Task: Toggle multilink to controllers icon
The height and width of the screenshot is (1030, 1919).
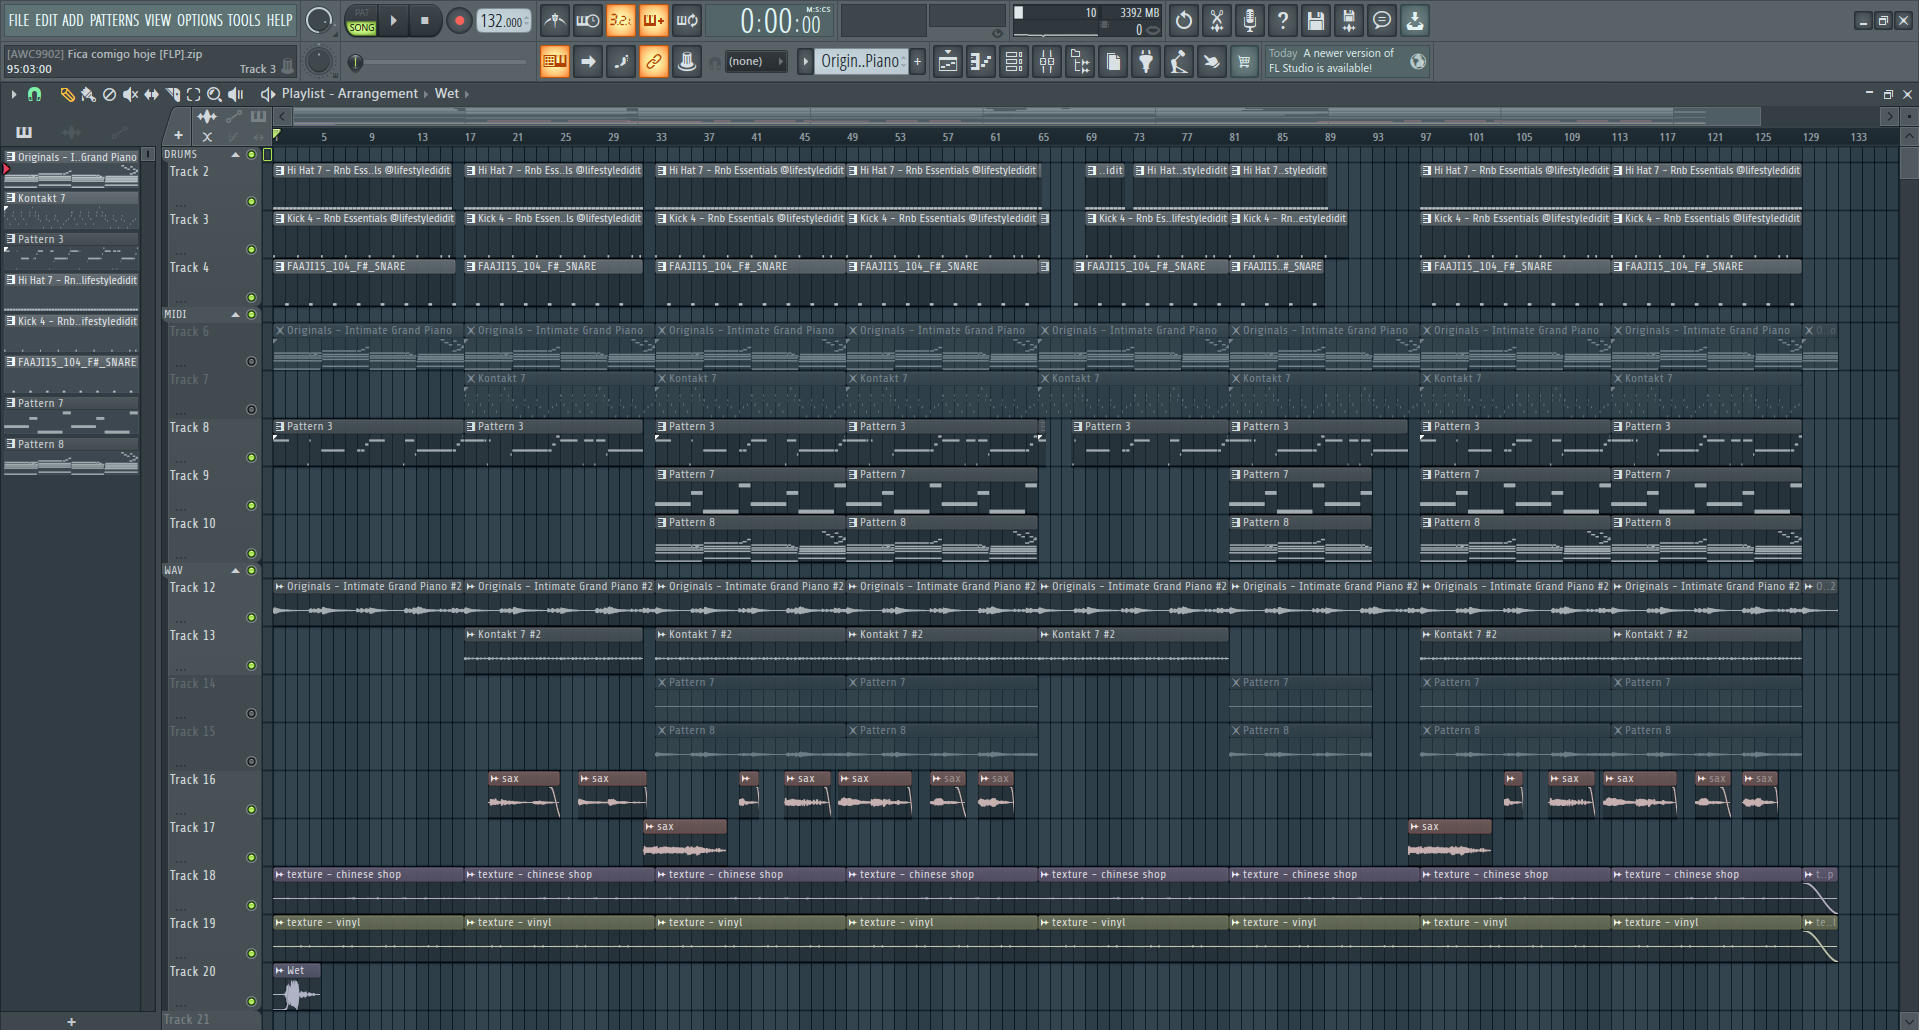Action: point(654,62)
